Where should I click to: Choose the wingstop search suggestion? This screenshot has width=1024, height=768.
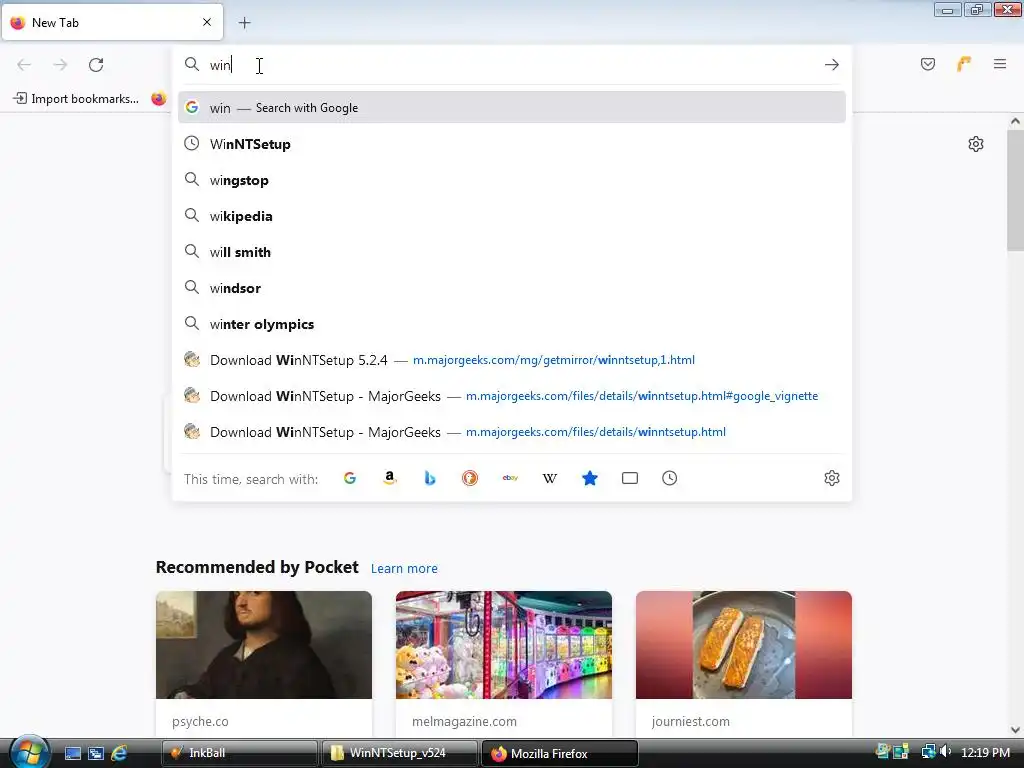(512, 180)
